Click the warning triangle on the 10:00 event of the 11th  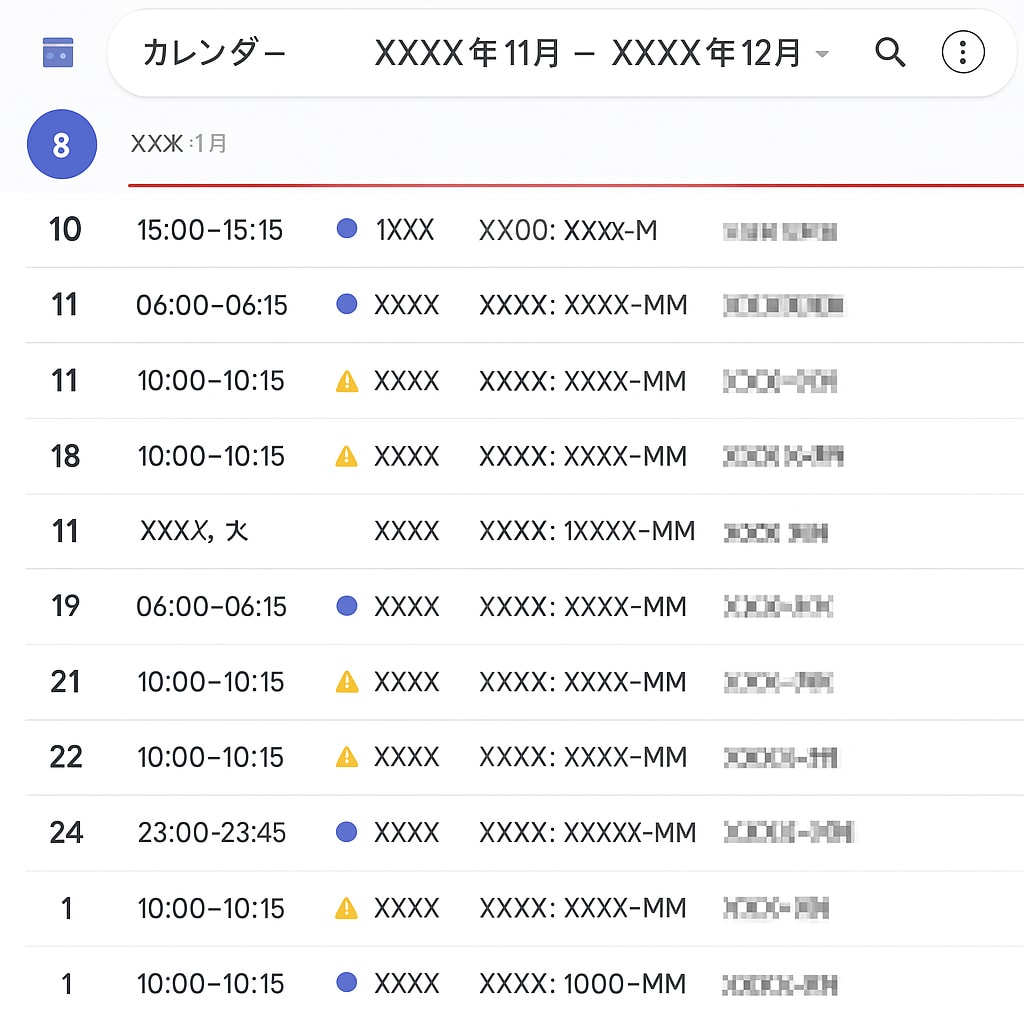click(347, 380)
